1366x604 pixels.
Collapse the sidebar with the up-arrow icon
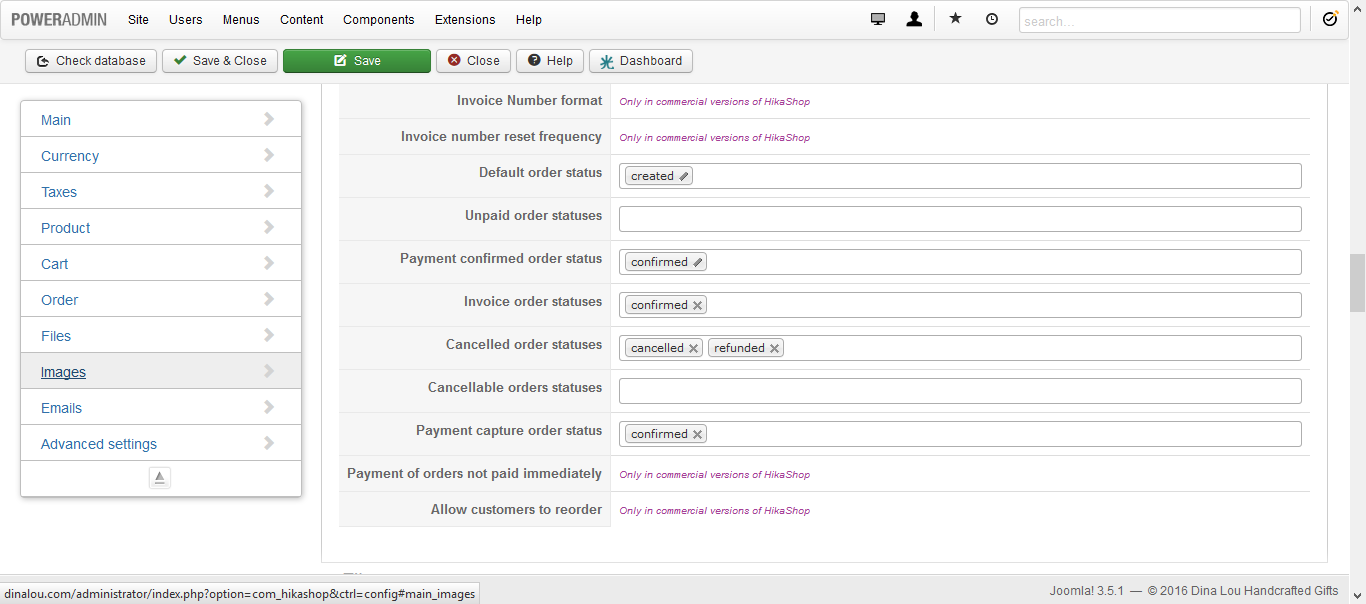point(160,478)
